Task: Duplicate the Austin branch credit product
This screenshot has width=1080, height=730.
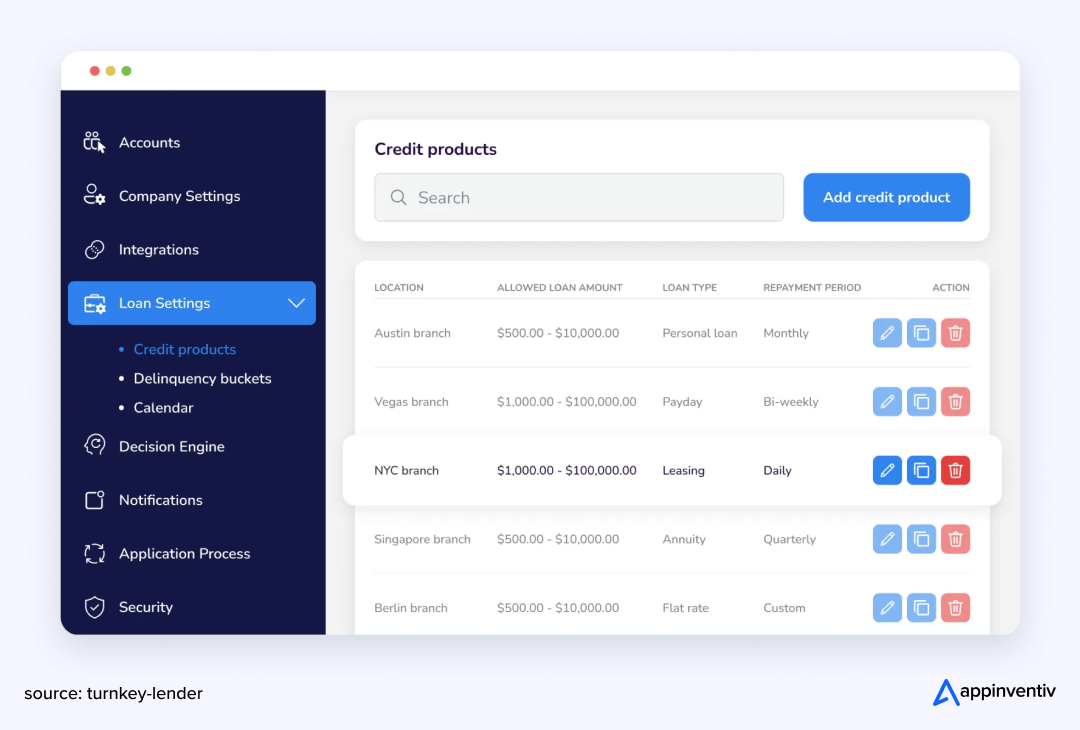Action: [x=921, y=333]
